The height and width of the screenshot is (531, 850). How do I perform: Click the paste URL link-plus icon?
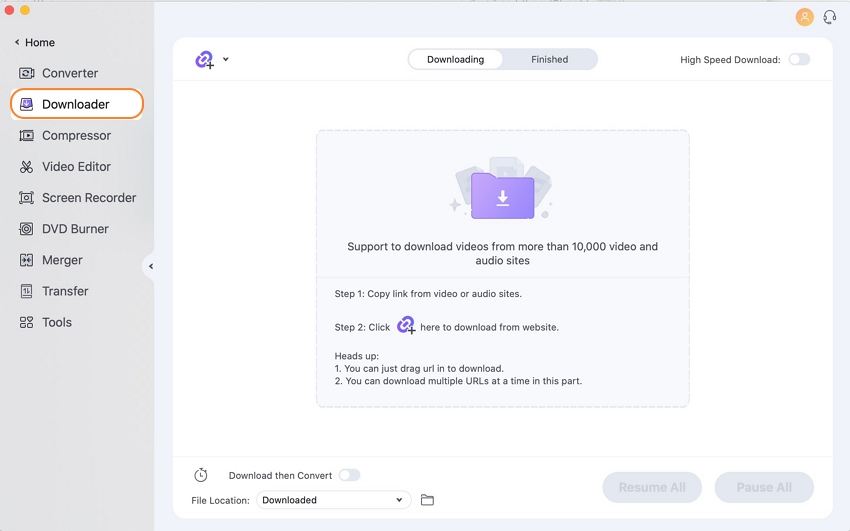click(204, 60)
